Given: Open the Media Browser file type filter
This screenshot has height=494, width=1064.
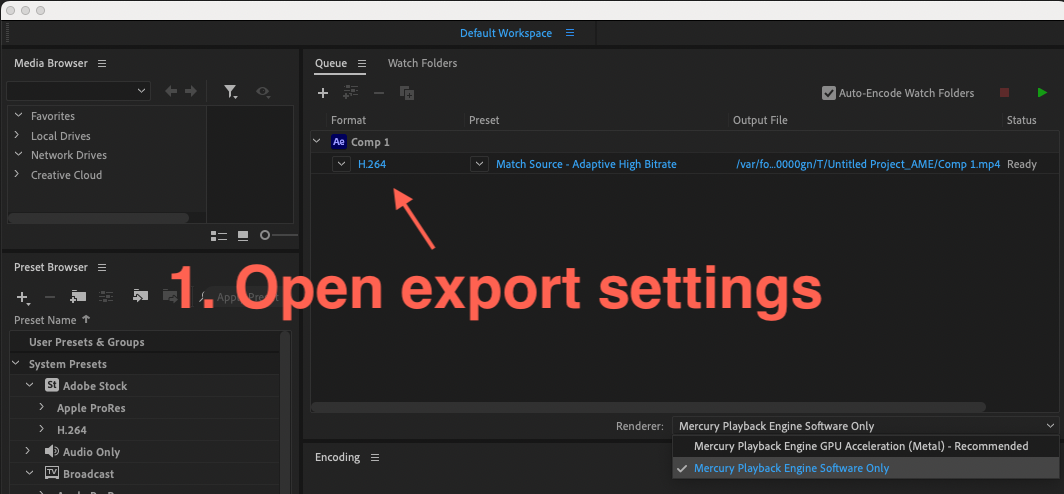Looking at the screenshot, I should [231, 92].
